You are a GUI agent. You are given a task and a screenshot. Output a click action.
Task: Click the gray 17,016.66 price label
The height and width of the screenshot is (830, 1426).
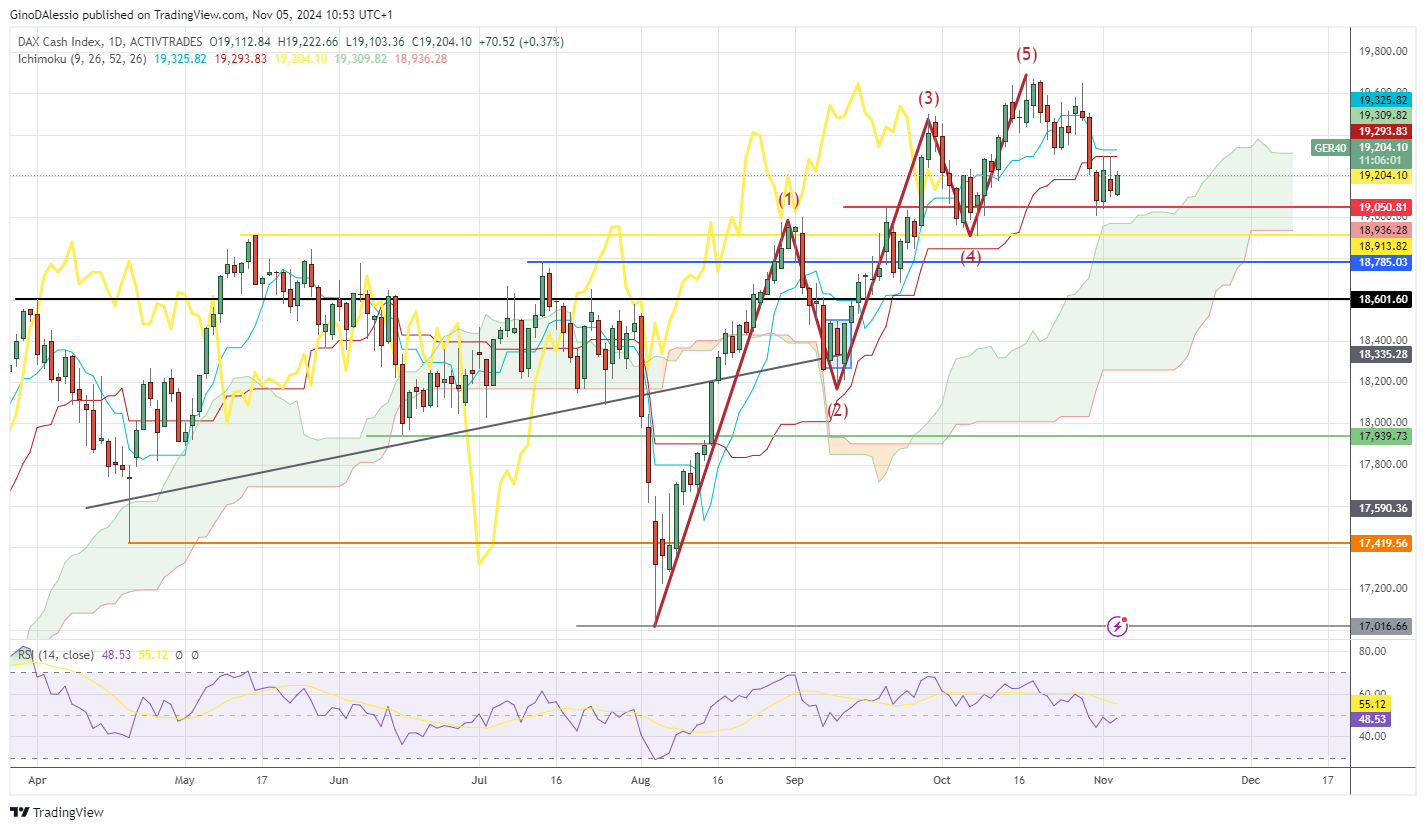1382,626
